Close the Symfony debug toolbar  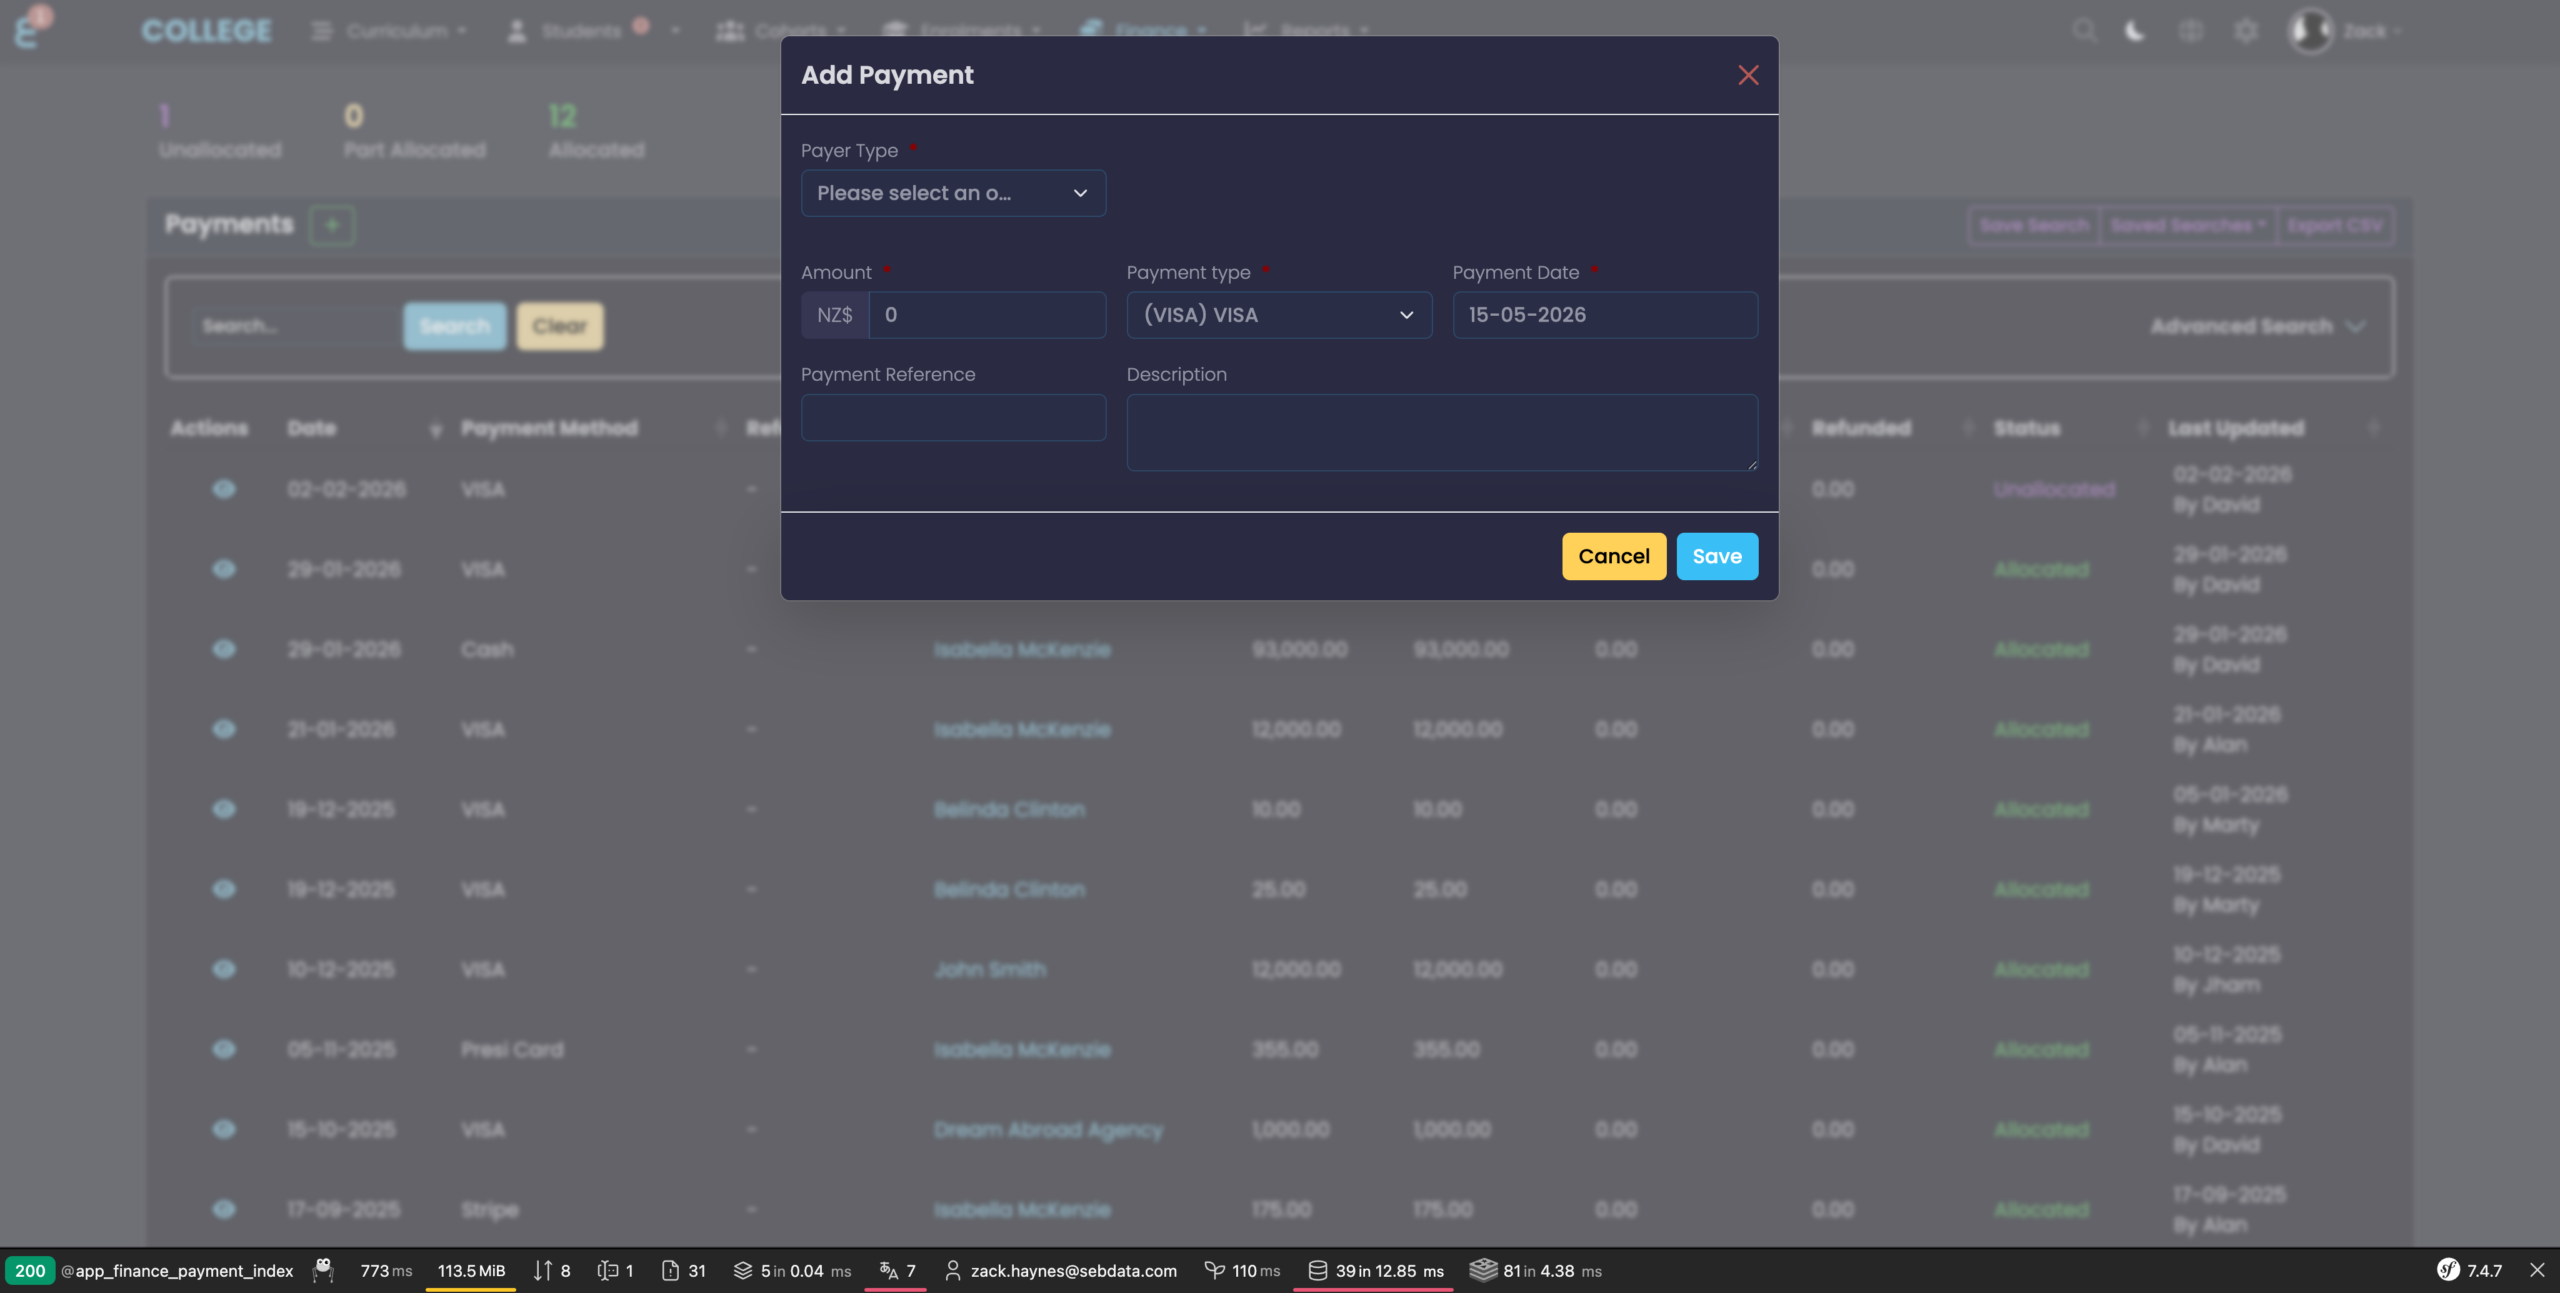point(2537,1270)
